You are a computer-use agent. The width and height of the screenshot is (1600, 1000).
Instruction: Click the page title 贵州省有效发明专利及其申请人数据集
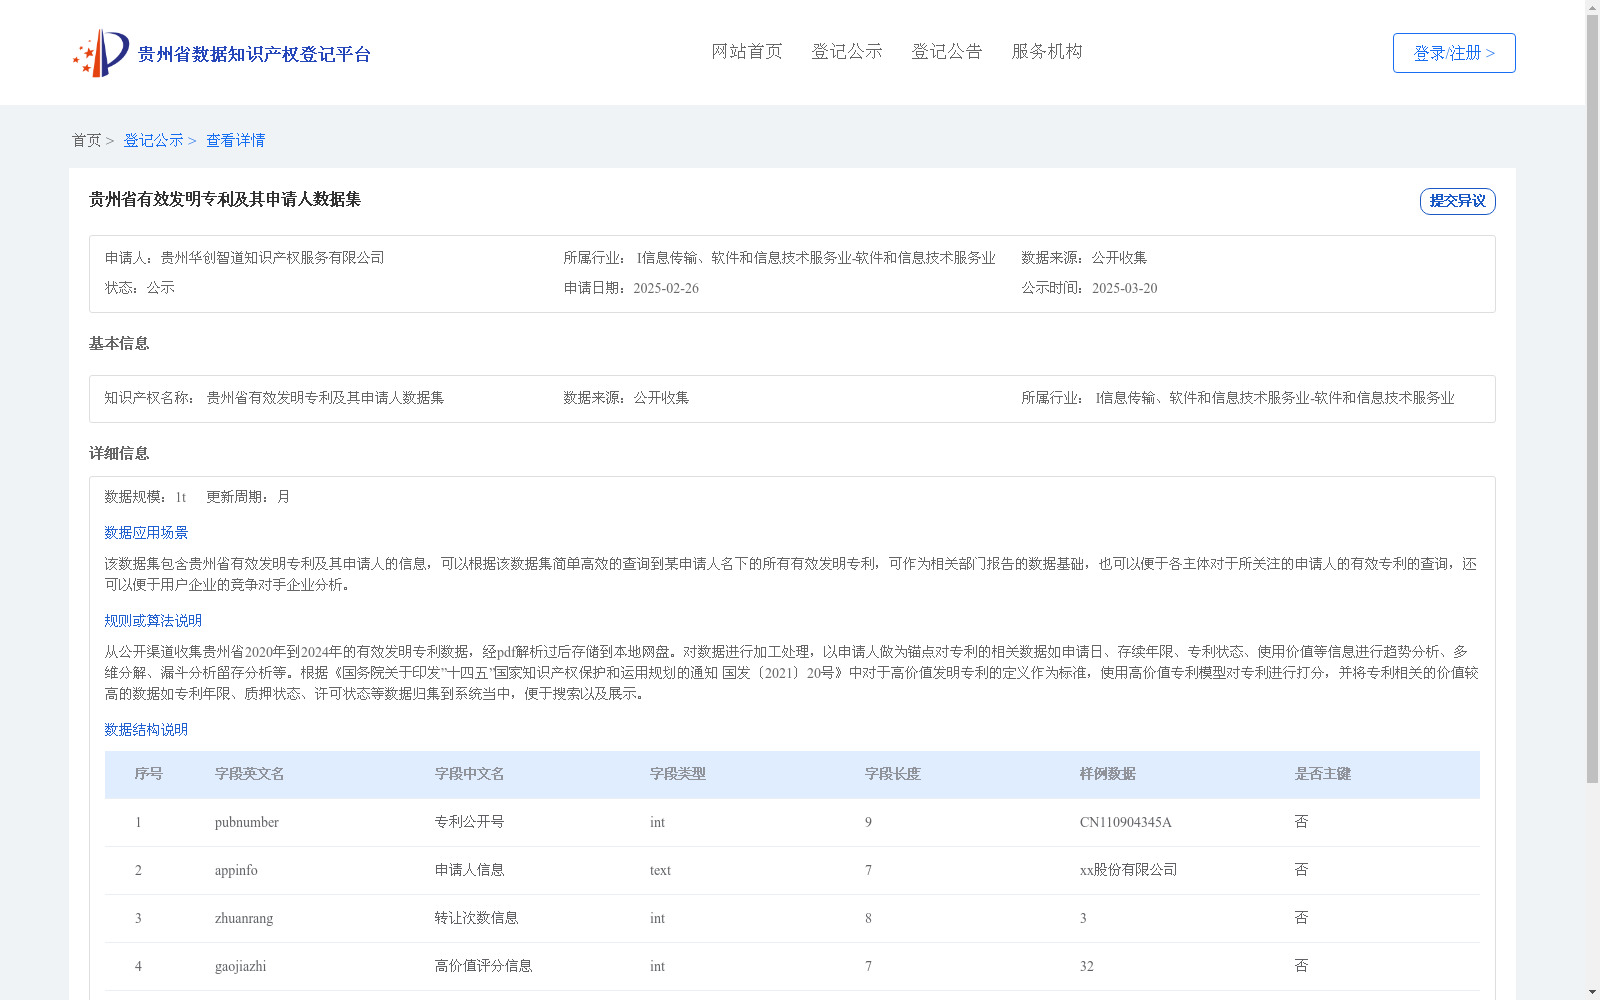click(x=225, y=200)
